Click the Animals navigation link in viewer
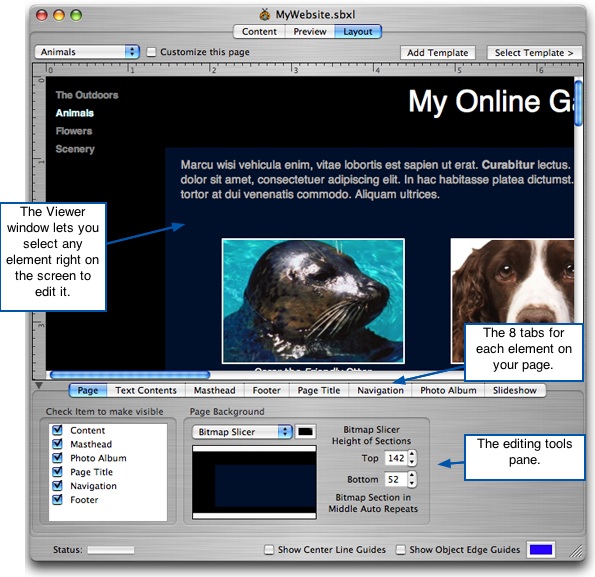Viewport: 595px width, 577px height. coord(75,113)
